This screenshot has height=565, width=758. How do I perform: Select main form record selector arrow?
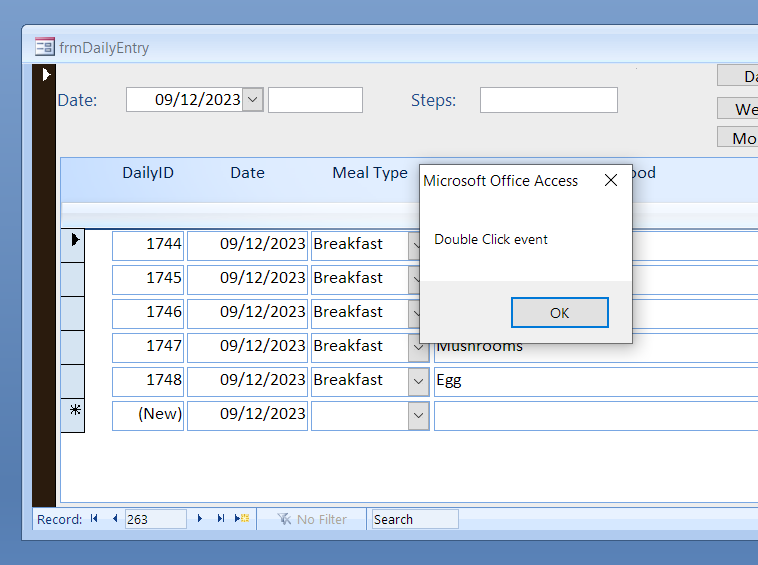(46, 75)
